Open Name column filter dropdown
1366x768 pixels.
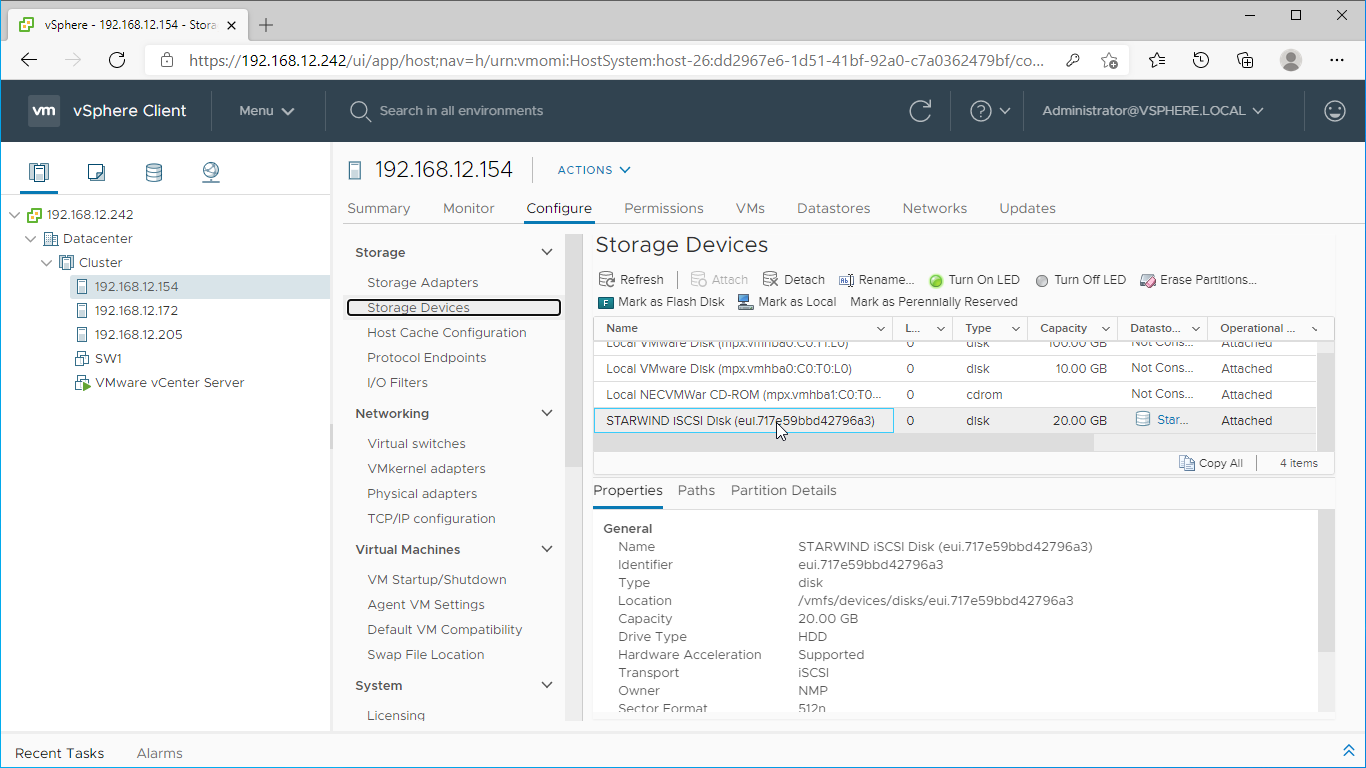pos(881,328)
